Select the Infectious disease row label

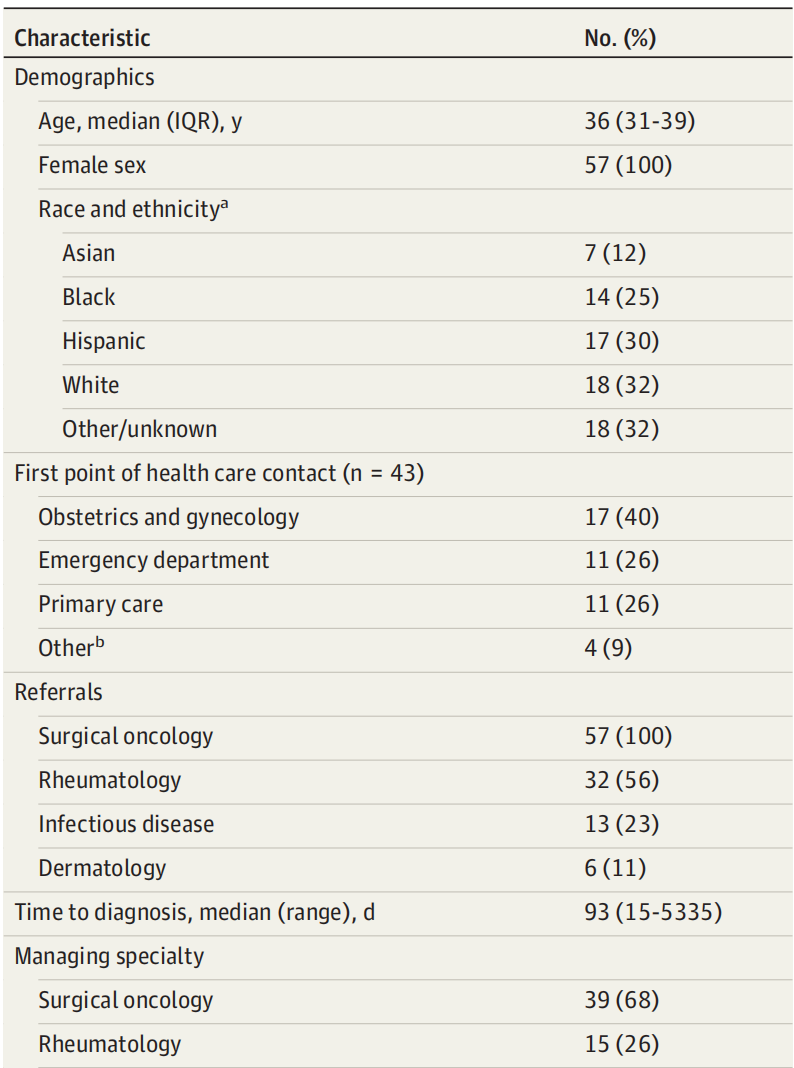pos(126,824)
